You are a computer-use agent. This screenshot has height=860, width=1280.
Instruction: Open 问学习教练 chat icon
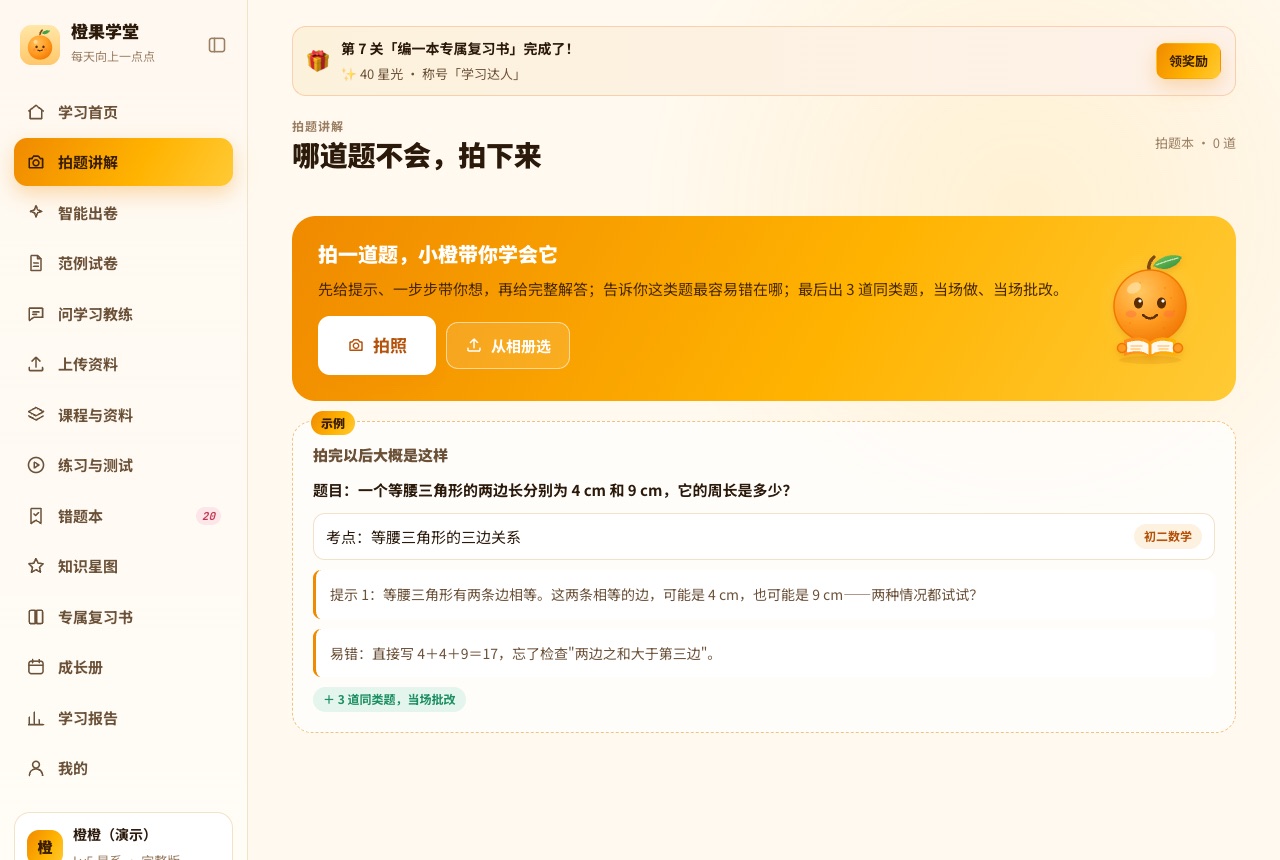36,314
